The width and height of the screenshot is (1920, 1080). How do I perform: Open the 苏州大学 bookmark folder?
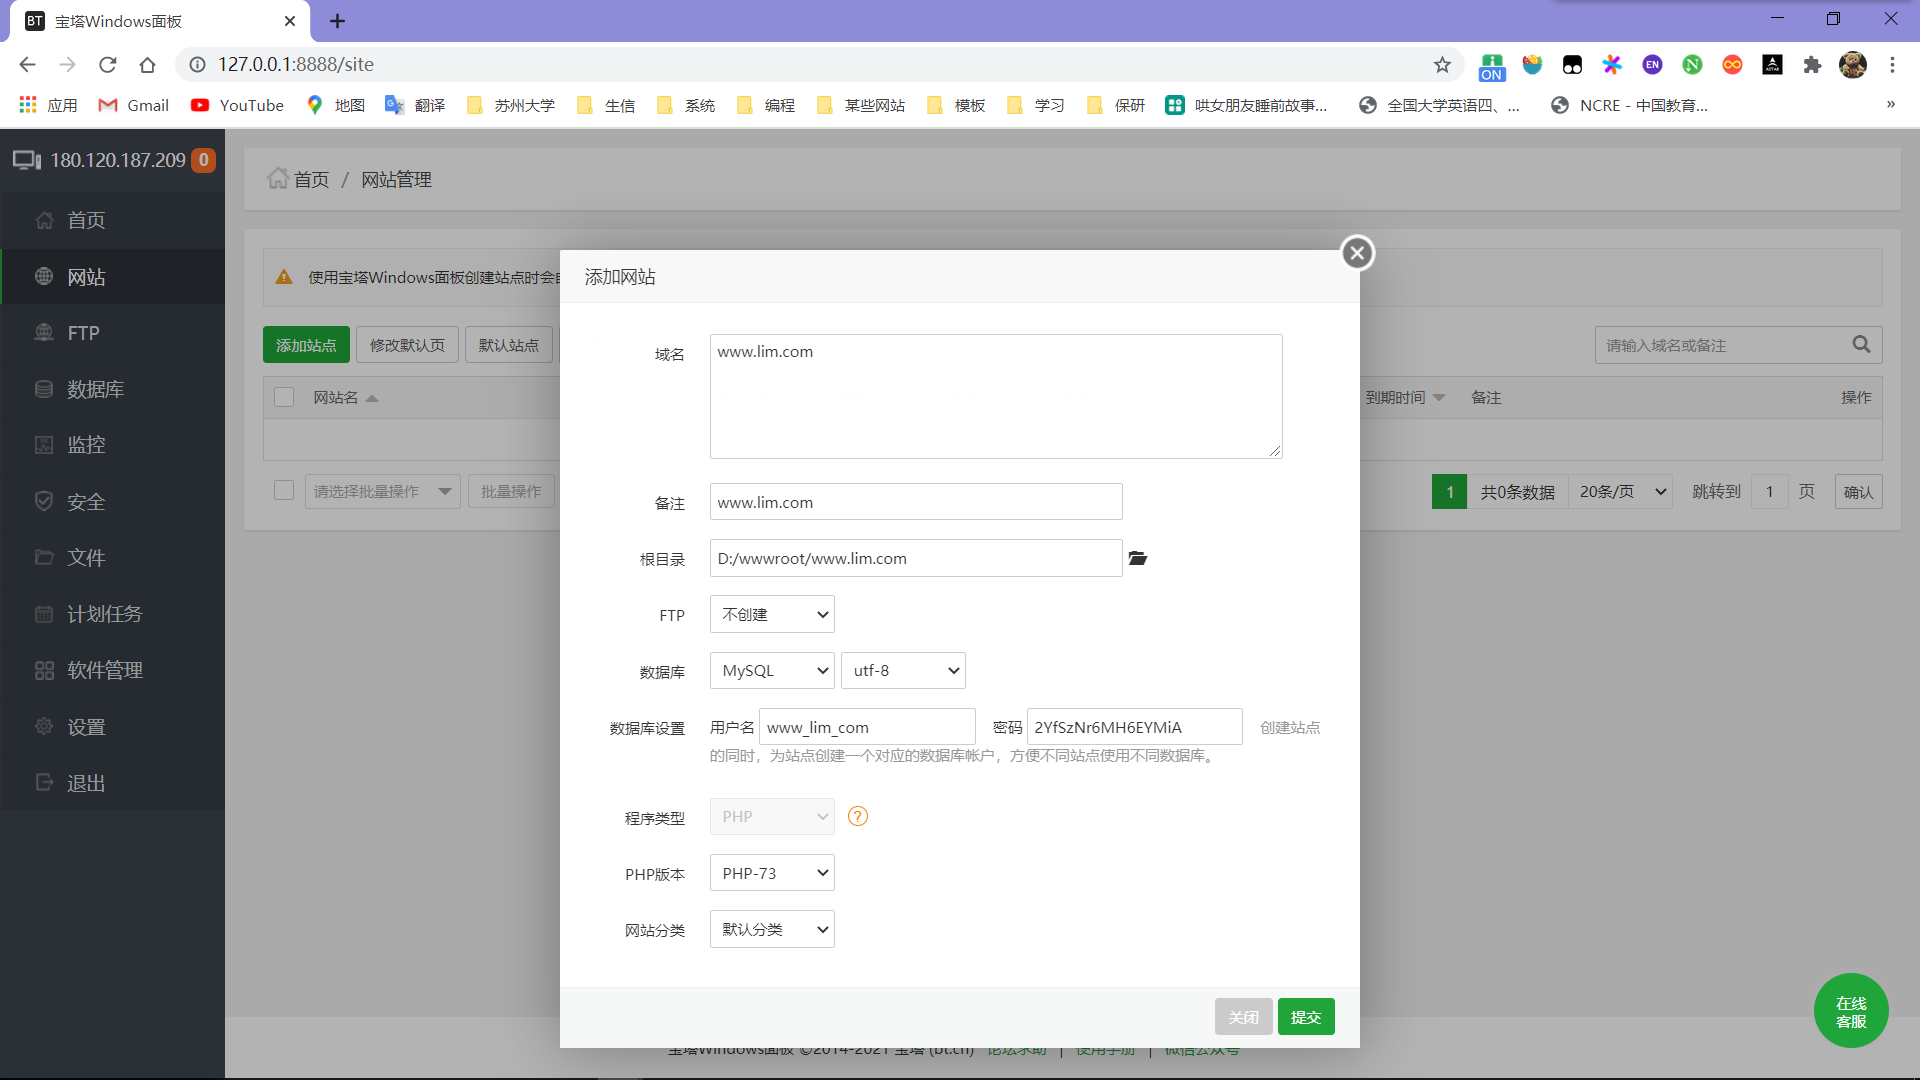click(x=511, y=105)
